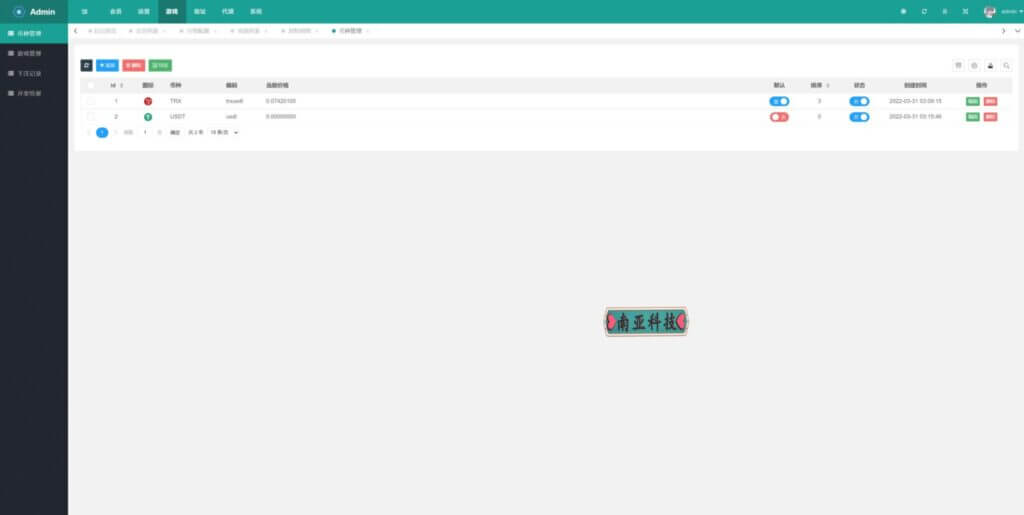Viewport: 1024px width, 515px height.
Task: Click the dark refresh icon above the table
Action: (x=86, y=65)
